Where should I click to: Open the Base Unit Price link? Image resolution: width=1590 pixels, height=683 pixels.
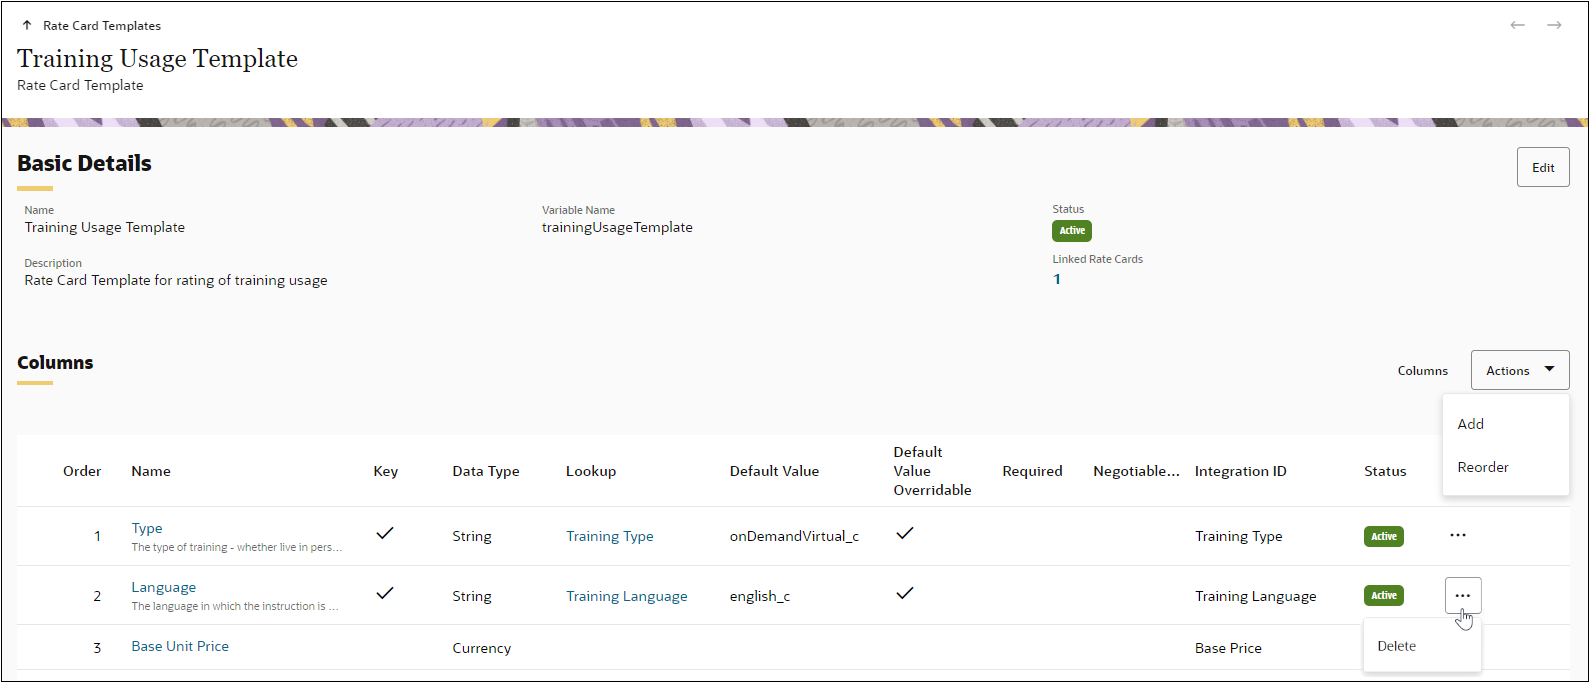(180, 646)
